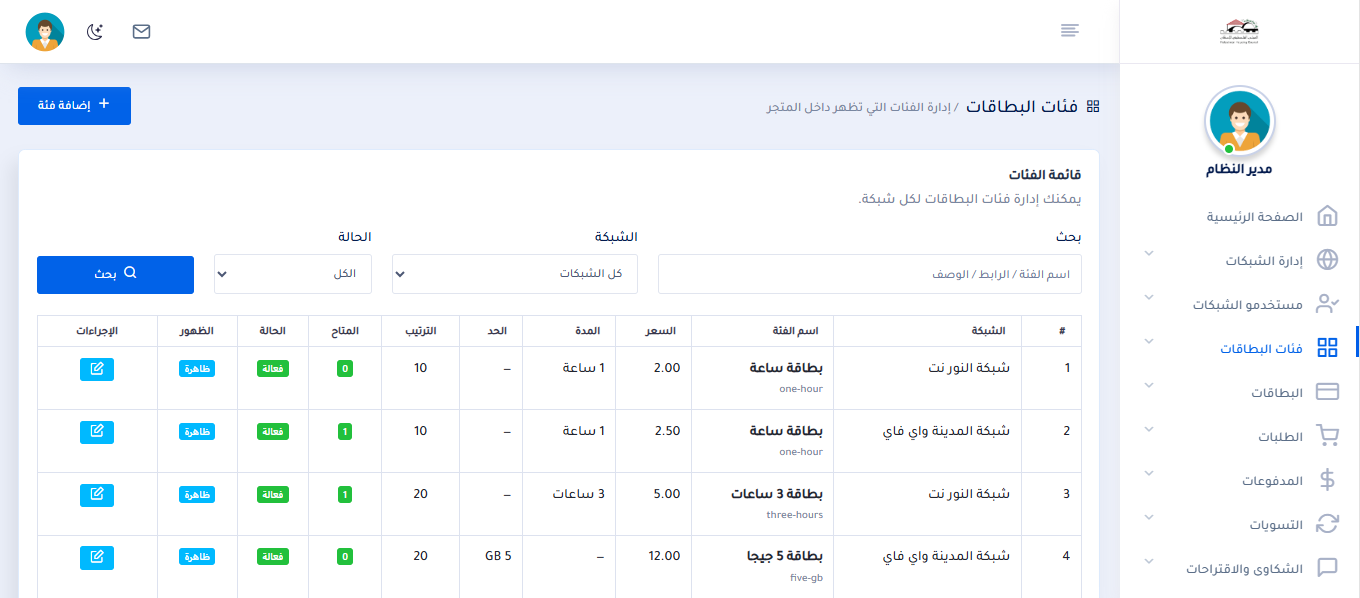Click the hamburger menu icon to collapse sidebar

1070,31
